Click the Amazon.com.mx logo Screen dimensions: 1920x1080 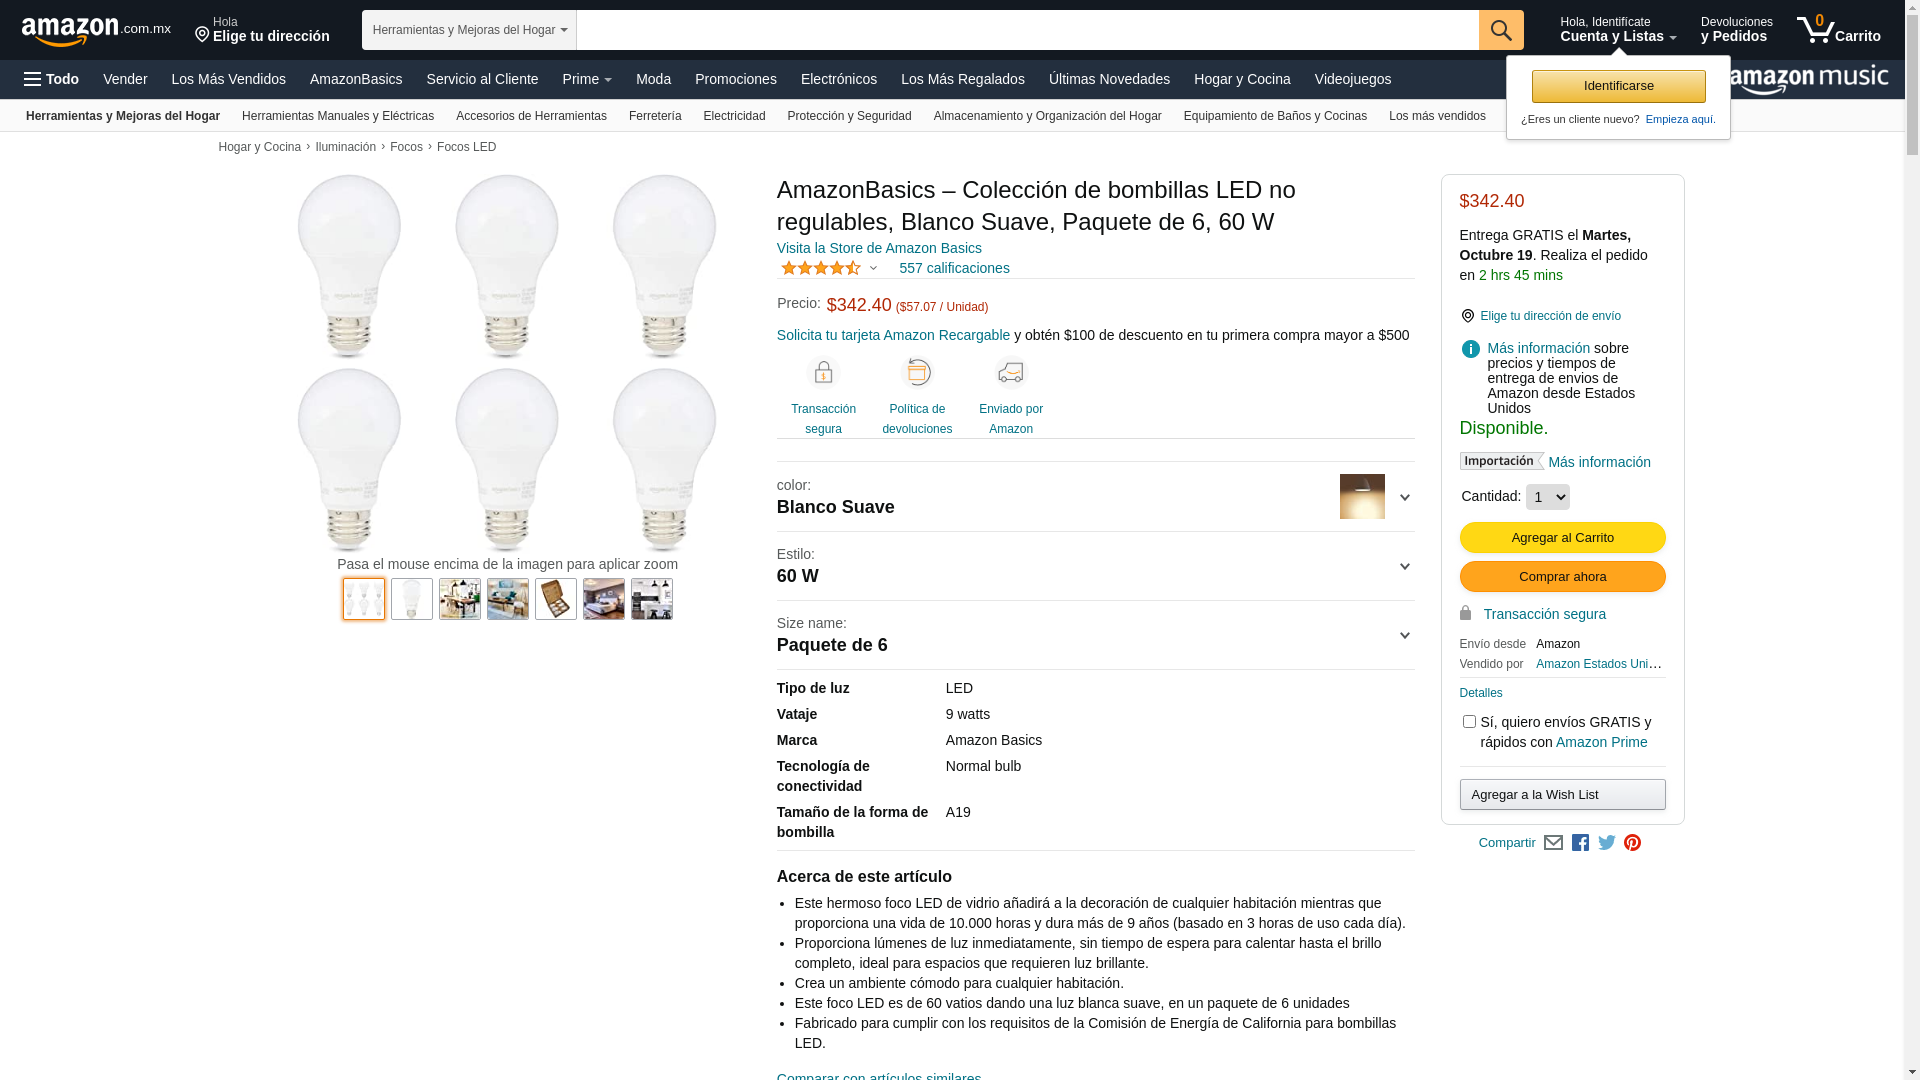(x=96, y=31)
